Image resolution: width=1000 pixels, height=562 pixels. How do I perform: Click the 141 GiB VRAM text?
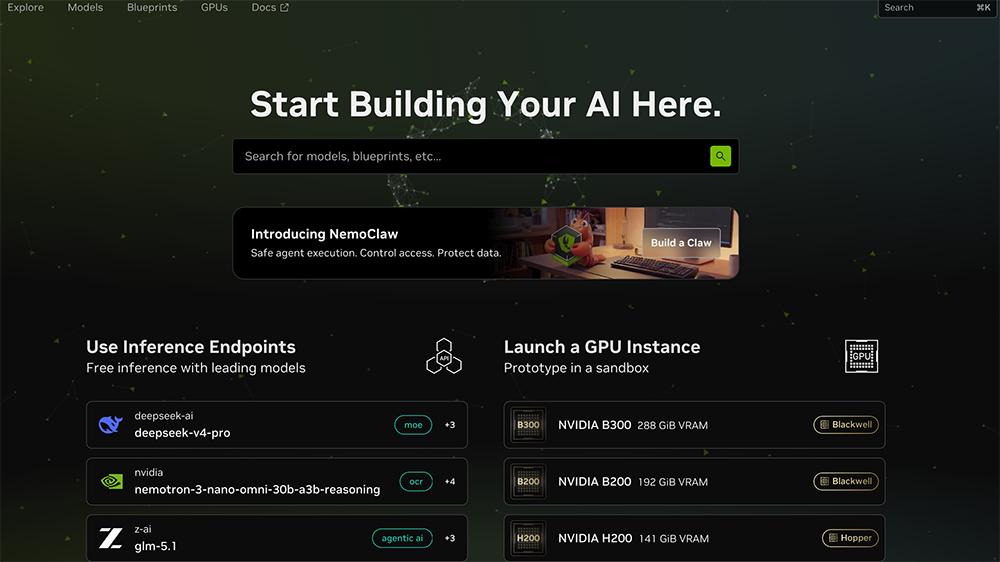click(673, 538)
